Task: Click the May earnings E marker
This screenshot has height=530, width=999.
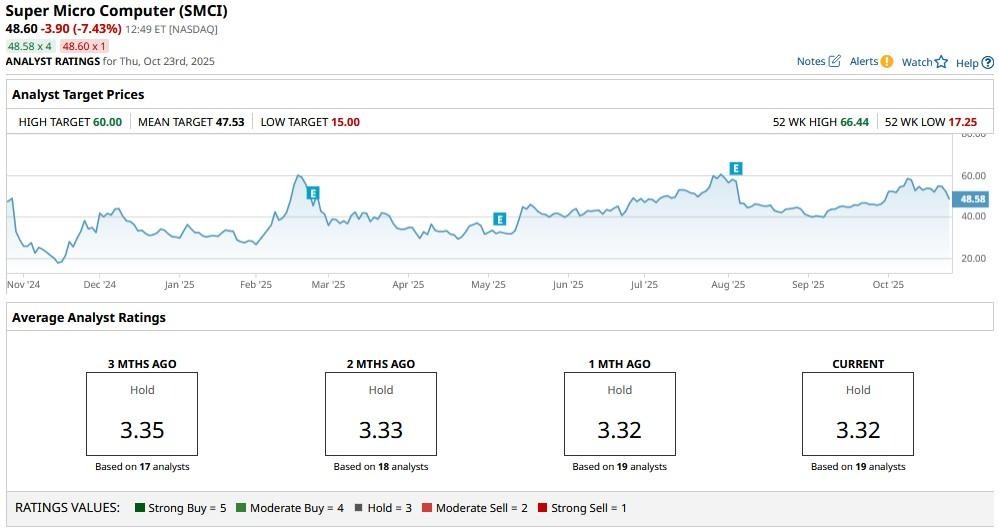Action: [x=500, y=219]
